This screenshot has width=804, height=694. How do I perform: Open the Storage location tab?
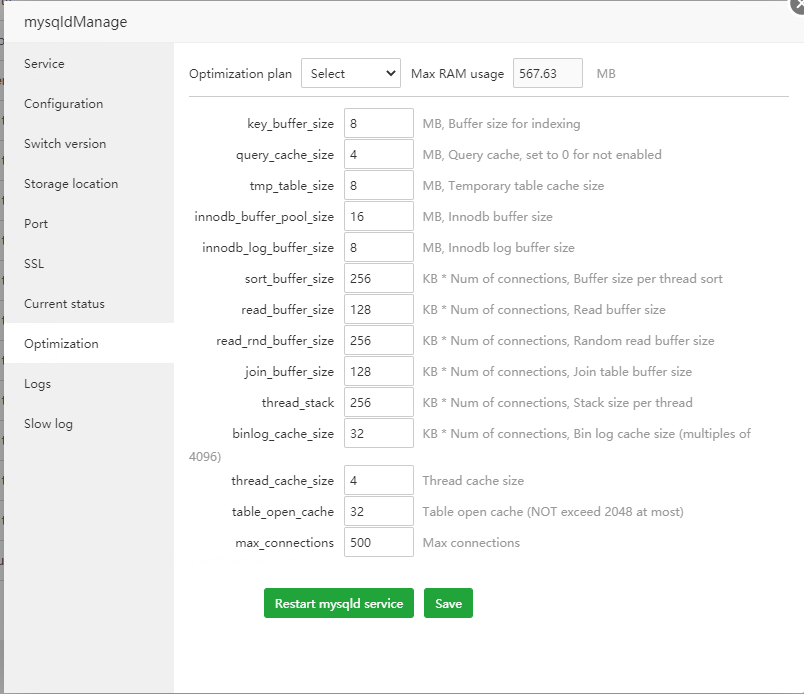click(x=71, y=184)
